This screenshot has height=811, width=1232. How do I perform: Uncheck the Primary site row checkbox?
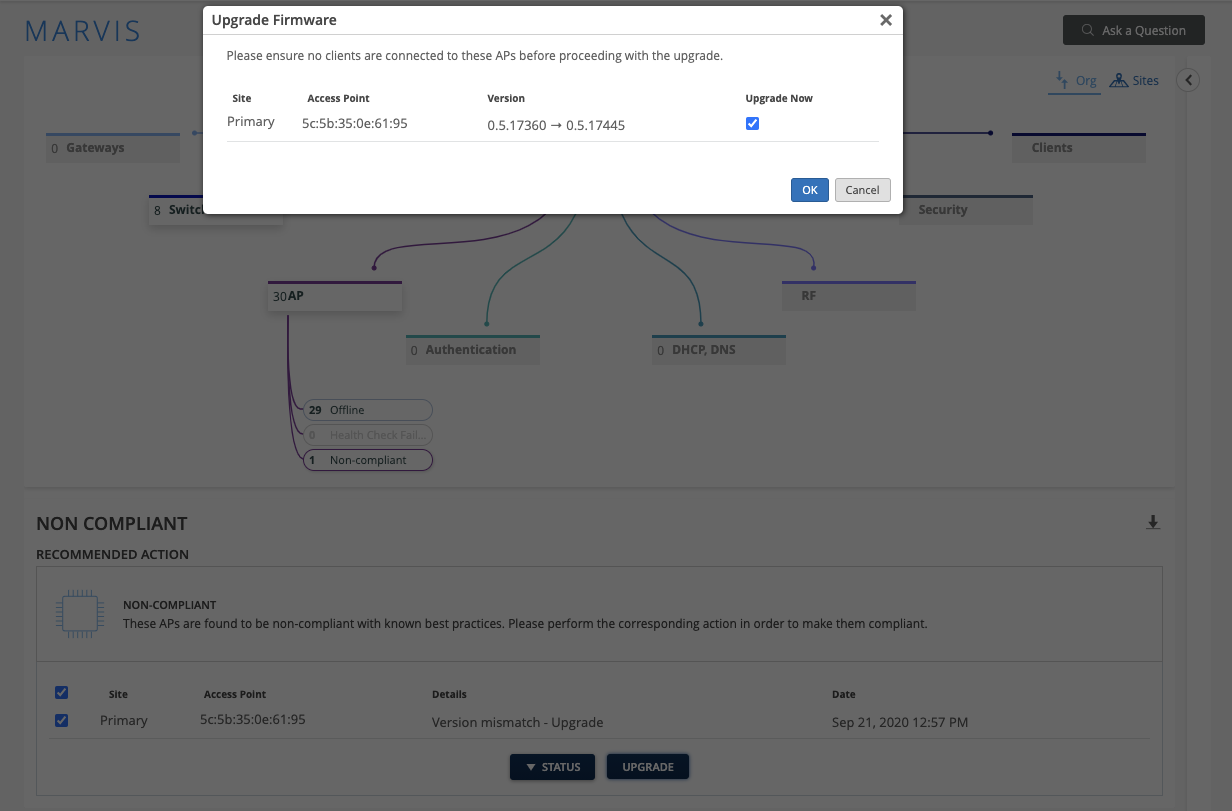[62, 721]
